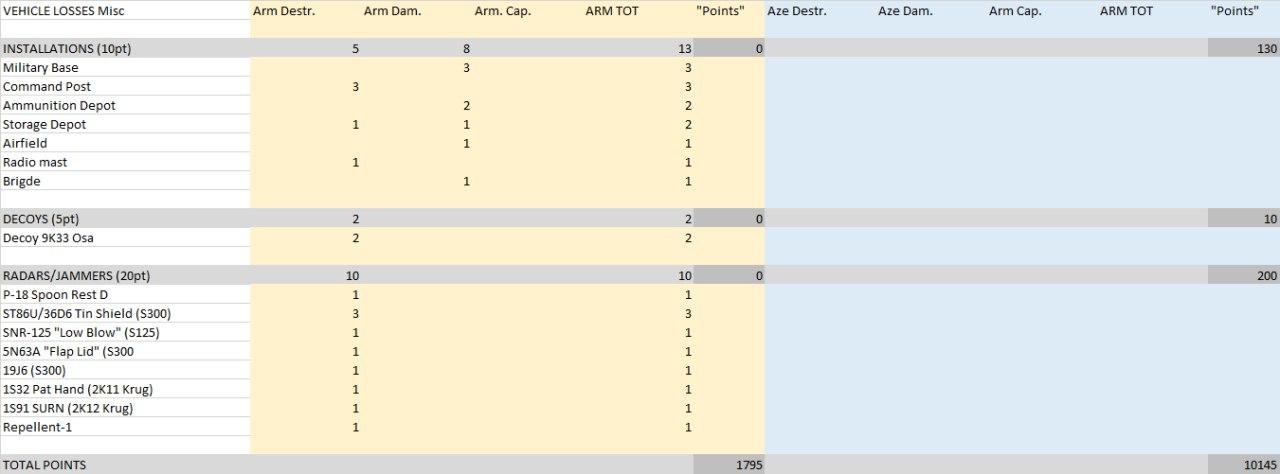Click the P-18 Spoon Rest D cell
The height and width of the screenshot is (474, 1280).
click(55, 295)
